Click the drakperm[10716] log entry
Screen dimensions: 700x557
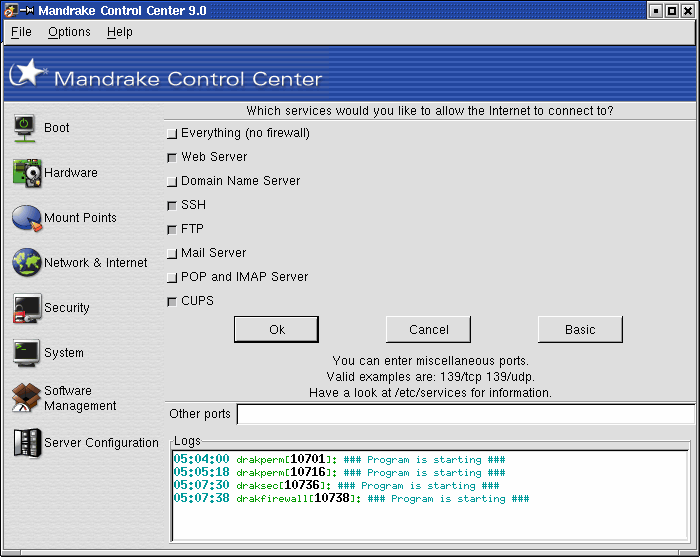339,472
